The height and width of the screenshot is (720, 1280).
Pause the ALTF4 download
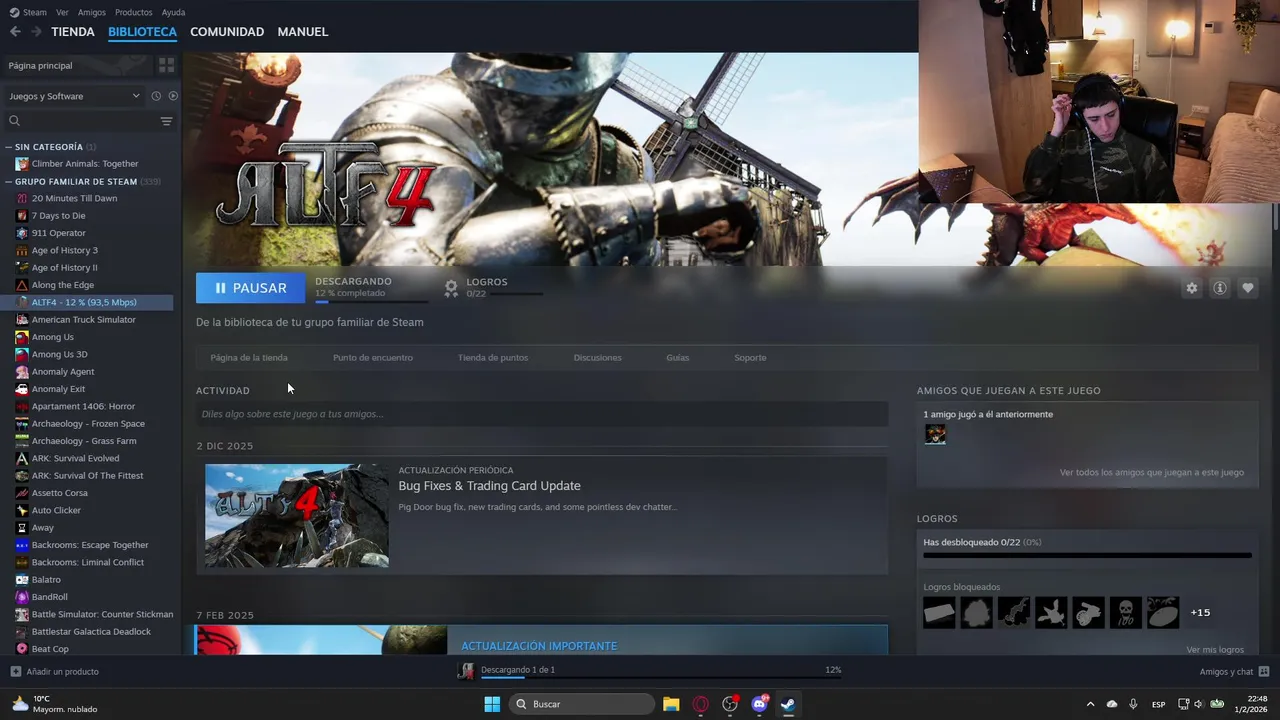(x=251, y=288)
